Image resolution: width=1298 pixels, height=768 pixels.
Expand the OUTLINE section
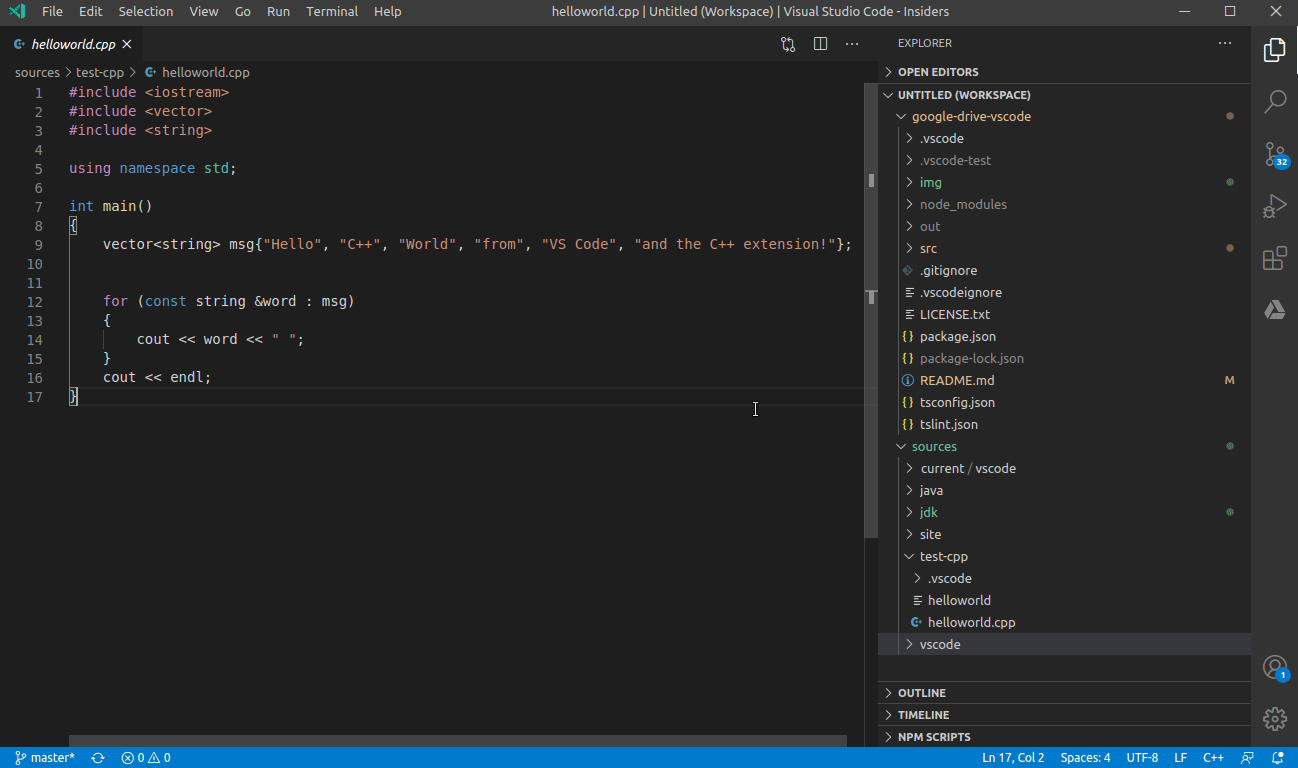click(921, 693)
